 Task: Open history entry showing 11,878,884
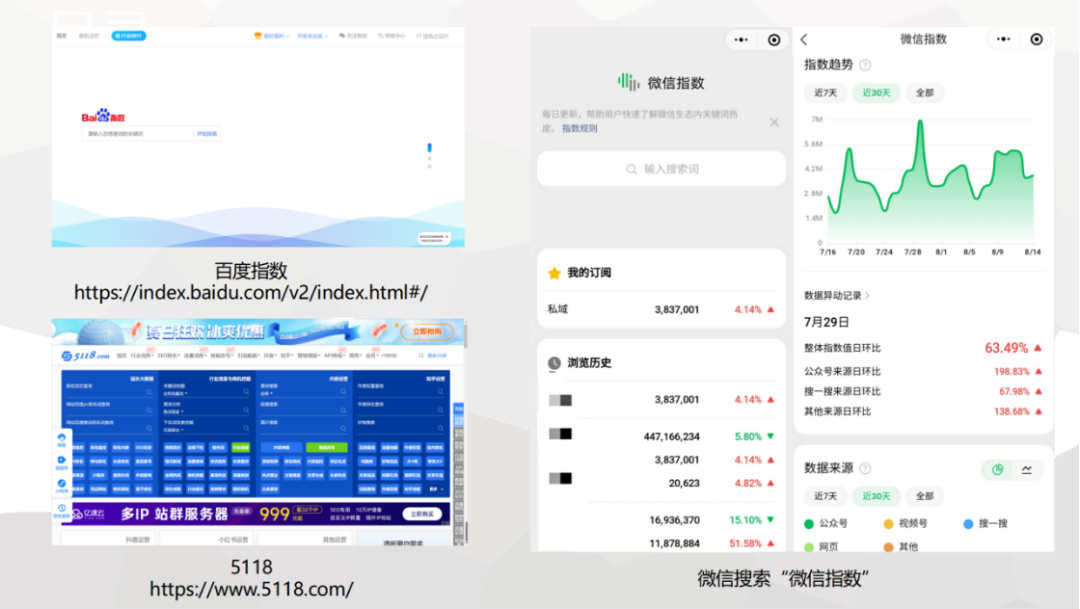click(661, 544)
